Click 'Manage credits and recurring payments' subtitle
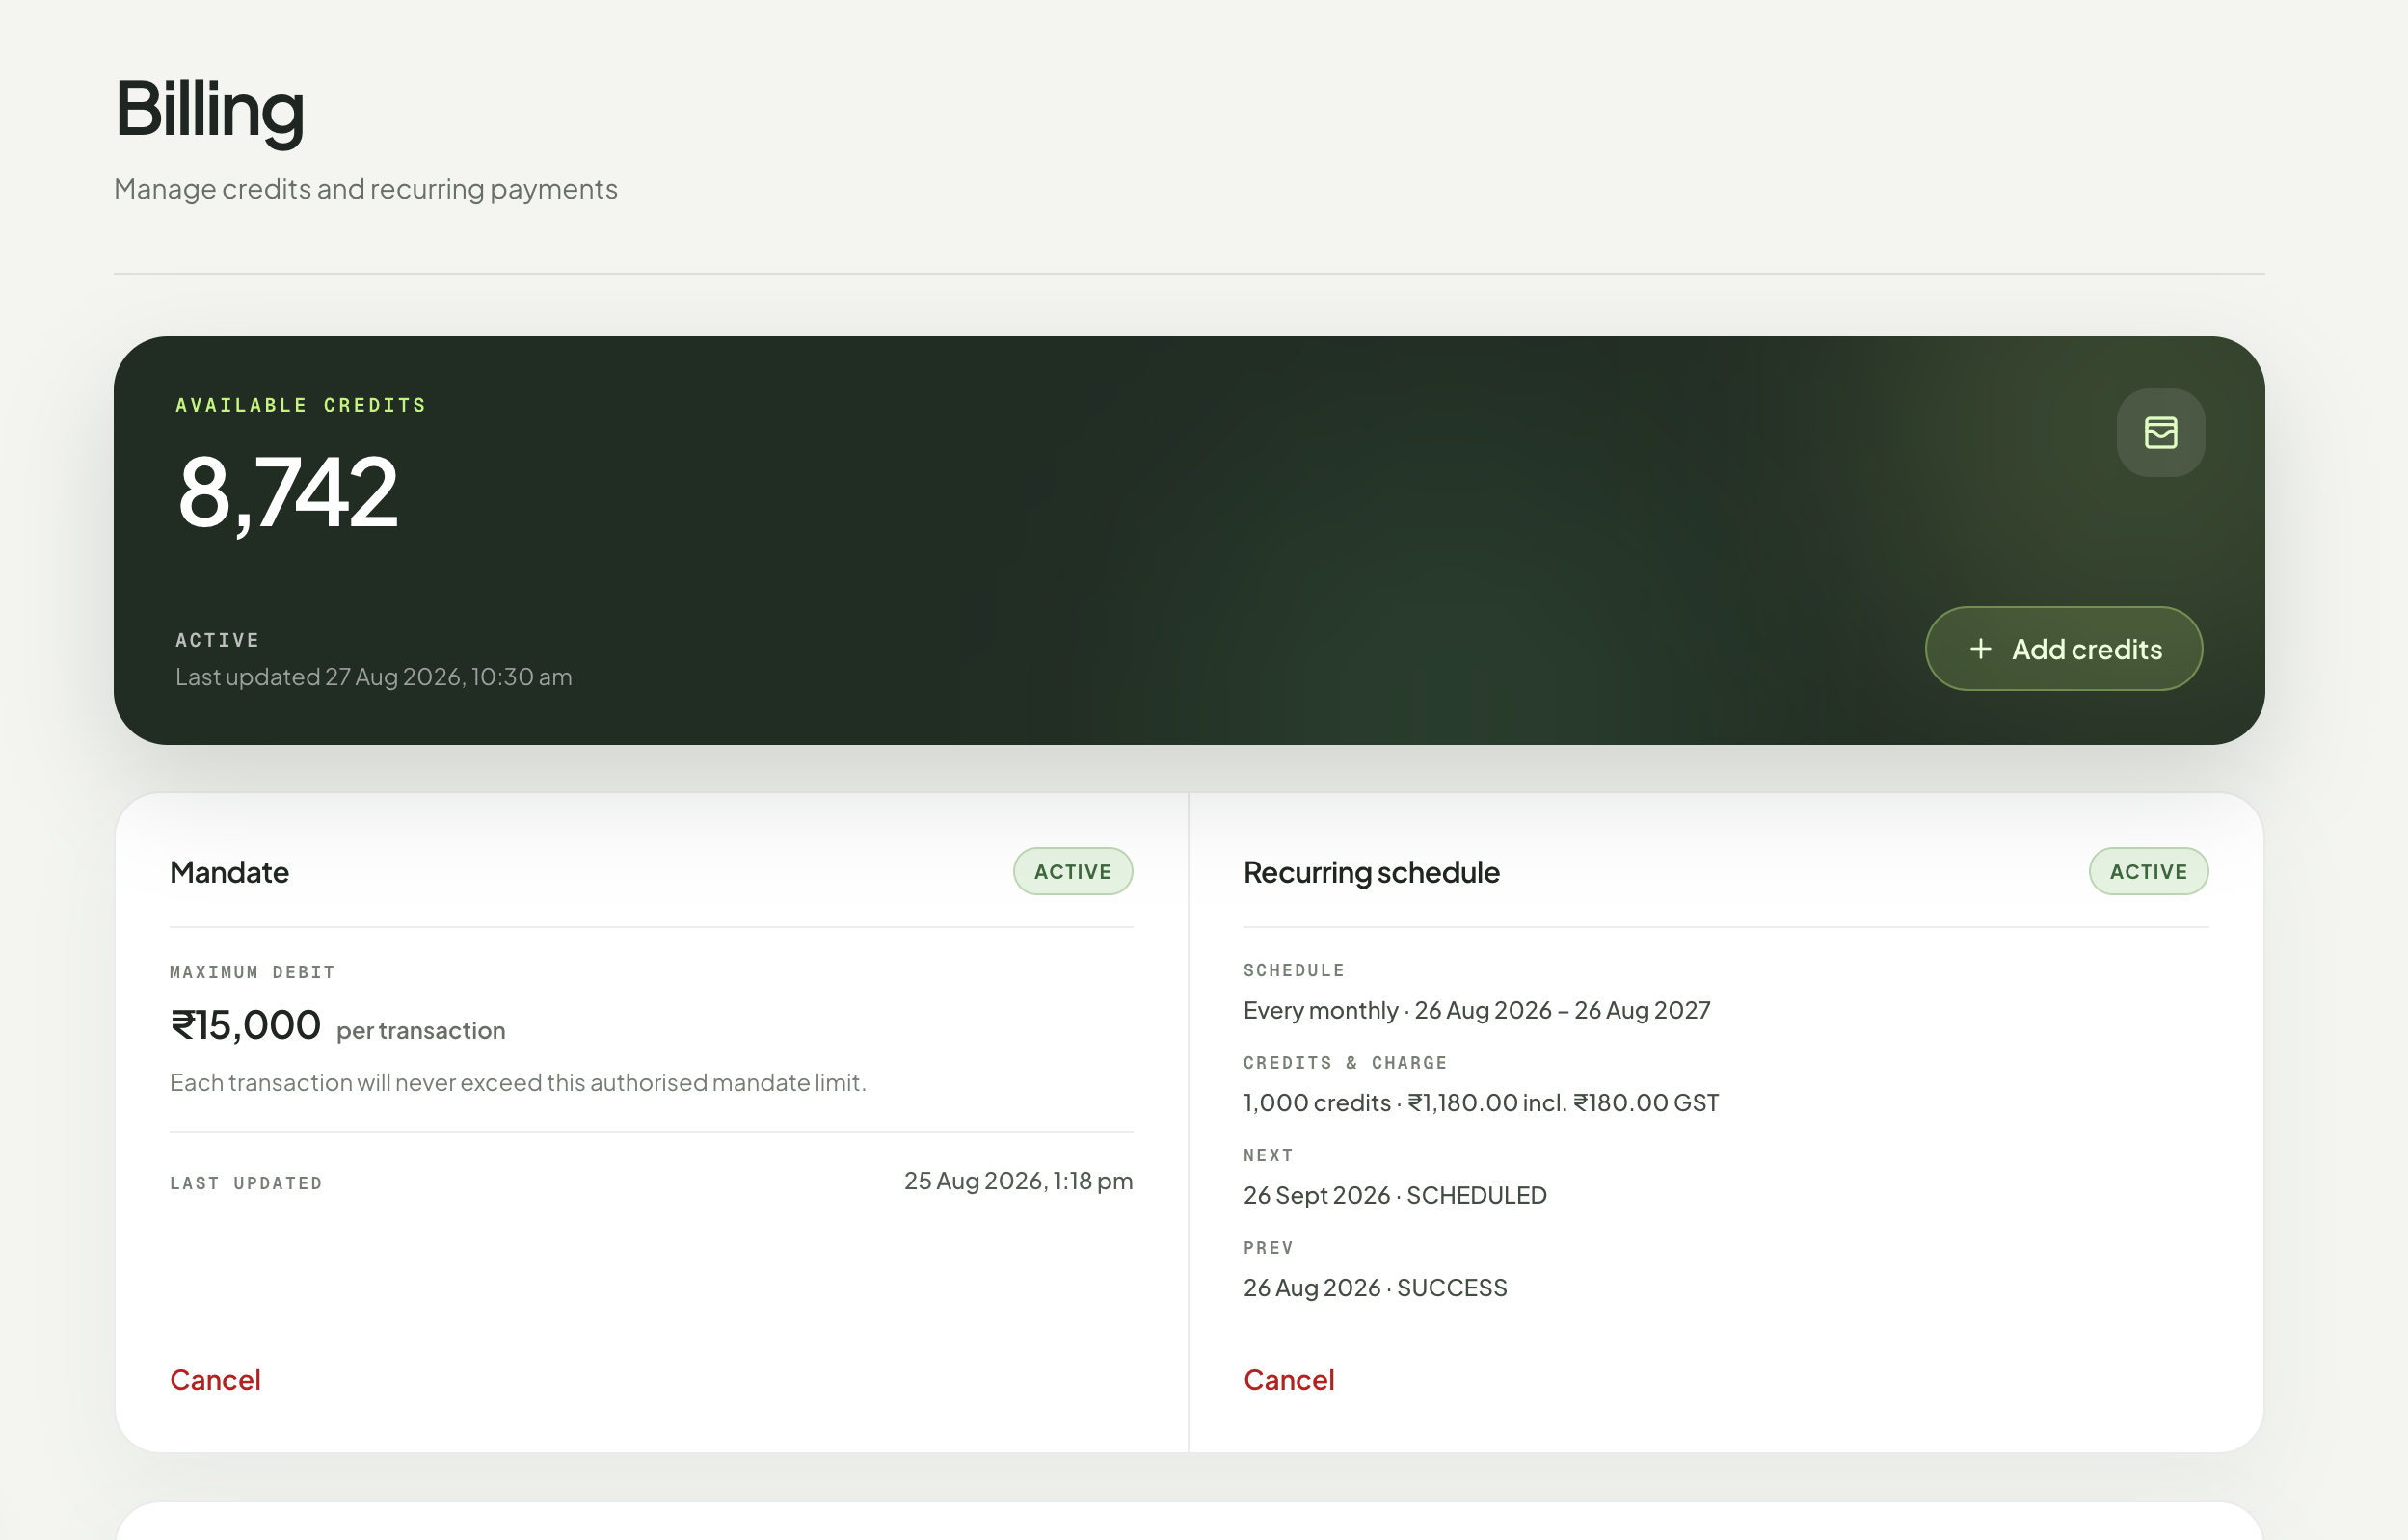2408x1540 pixels. [366, 189]
